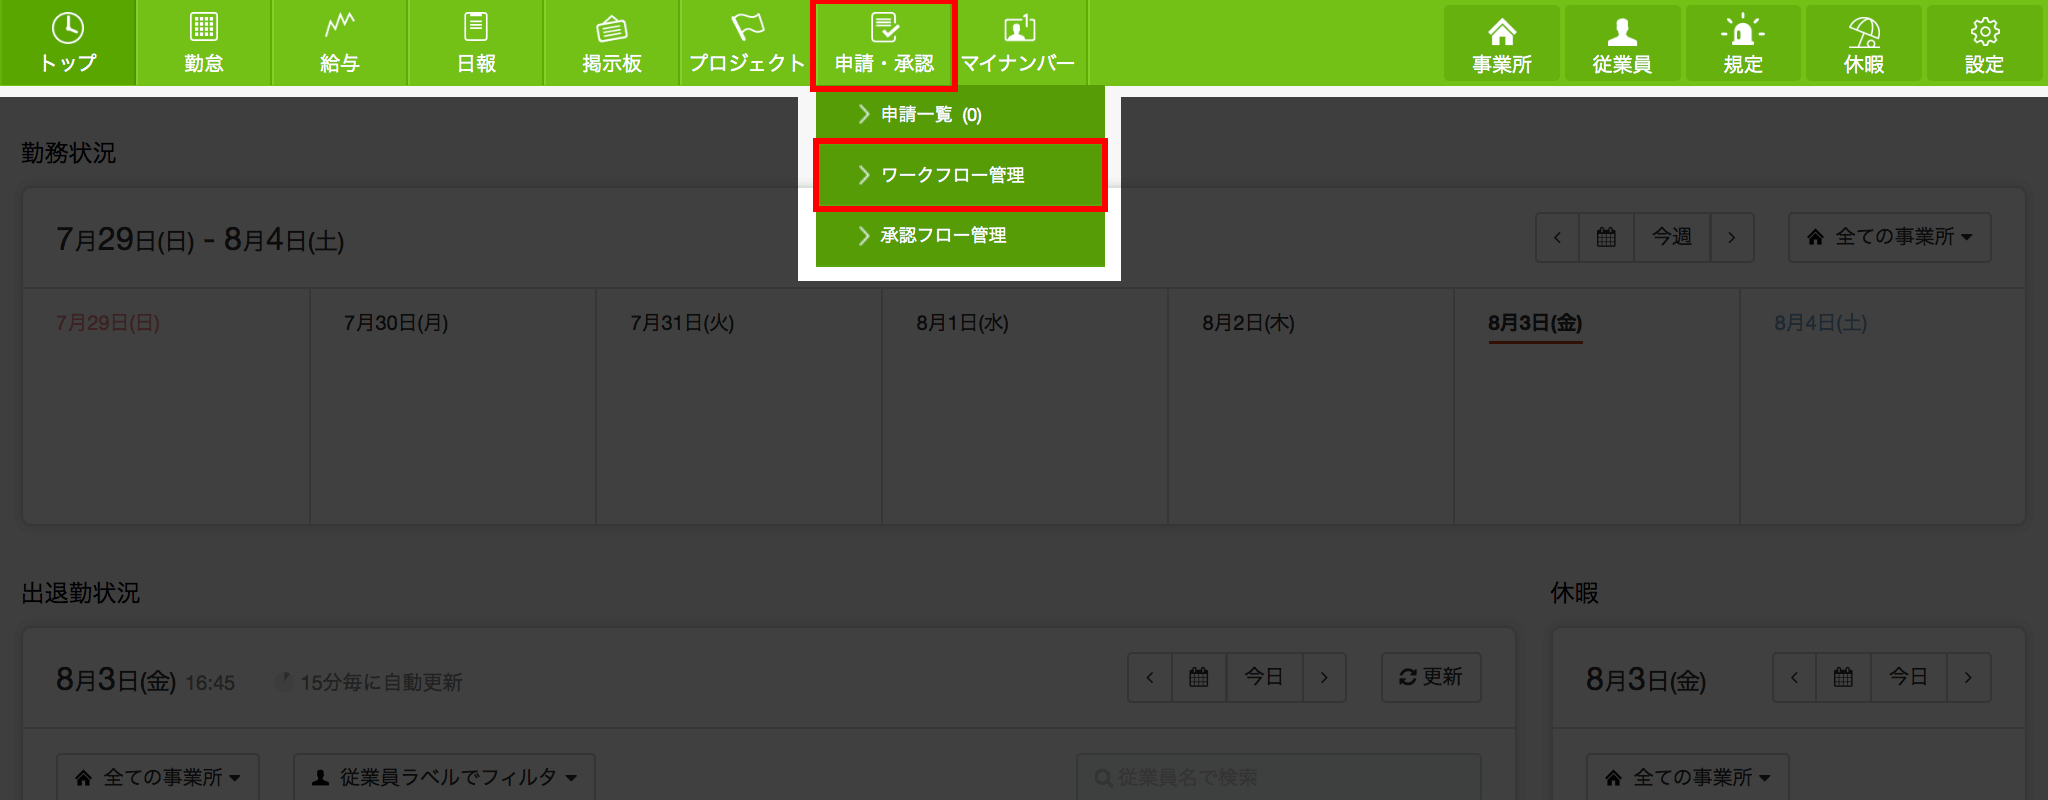
Task: Go to next day in 休暇 panel
Action: click(x=1968, y=678)
